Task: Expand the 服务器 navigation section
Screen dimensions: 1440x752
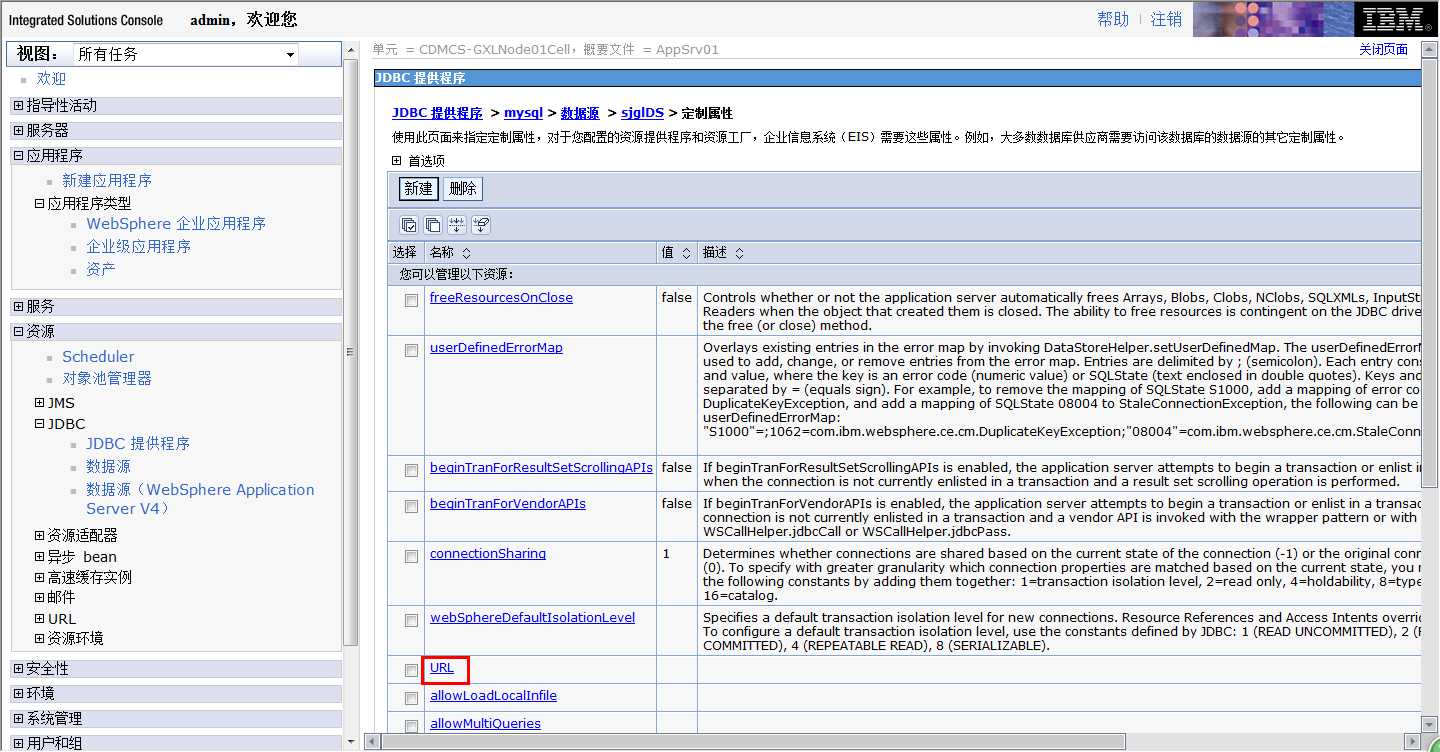Action: point(19,130)
